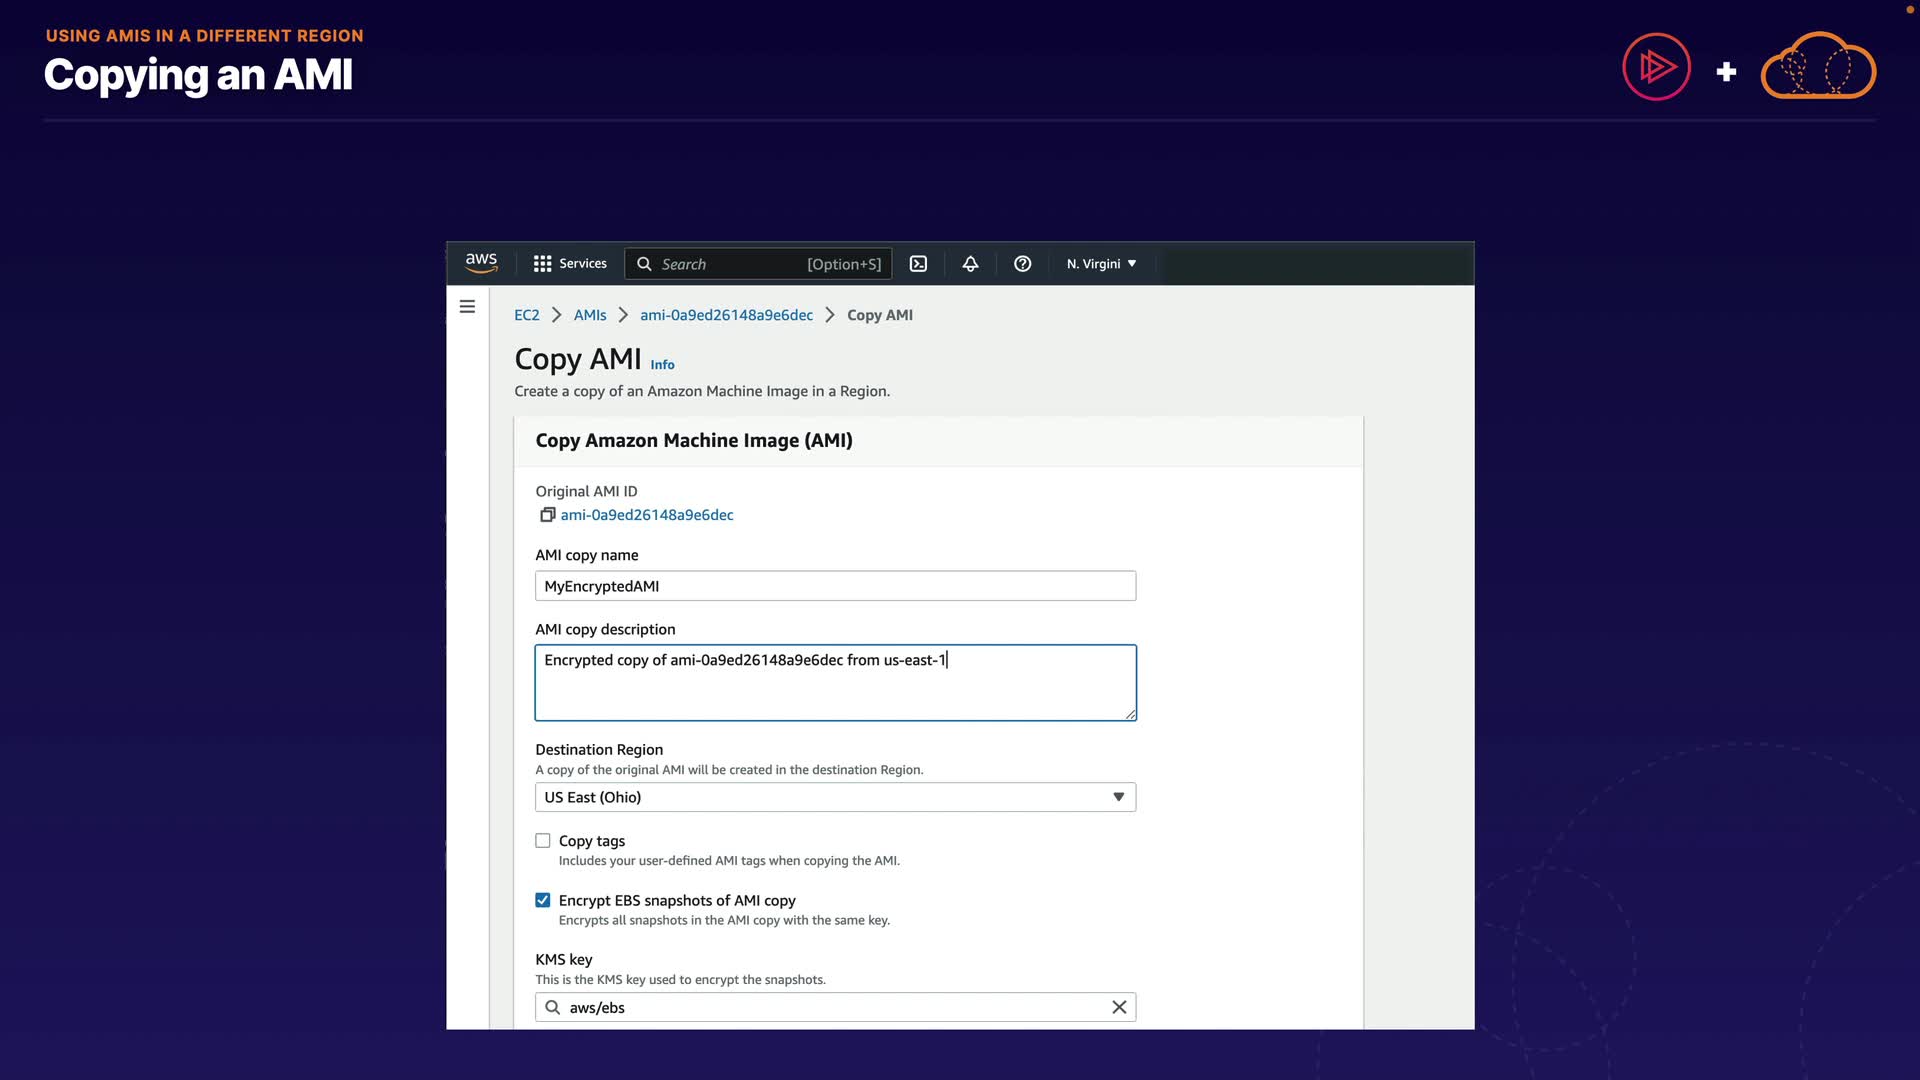Screen dimensions: 1920x1080
Task: Toggle the hamburger side navigation menu
Action: [467, 307]
